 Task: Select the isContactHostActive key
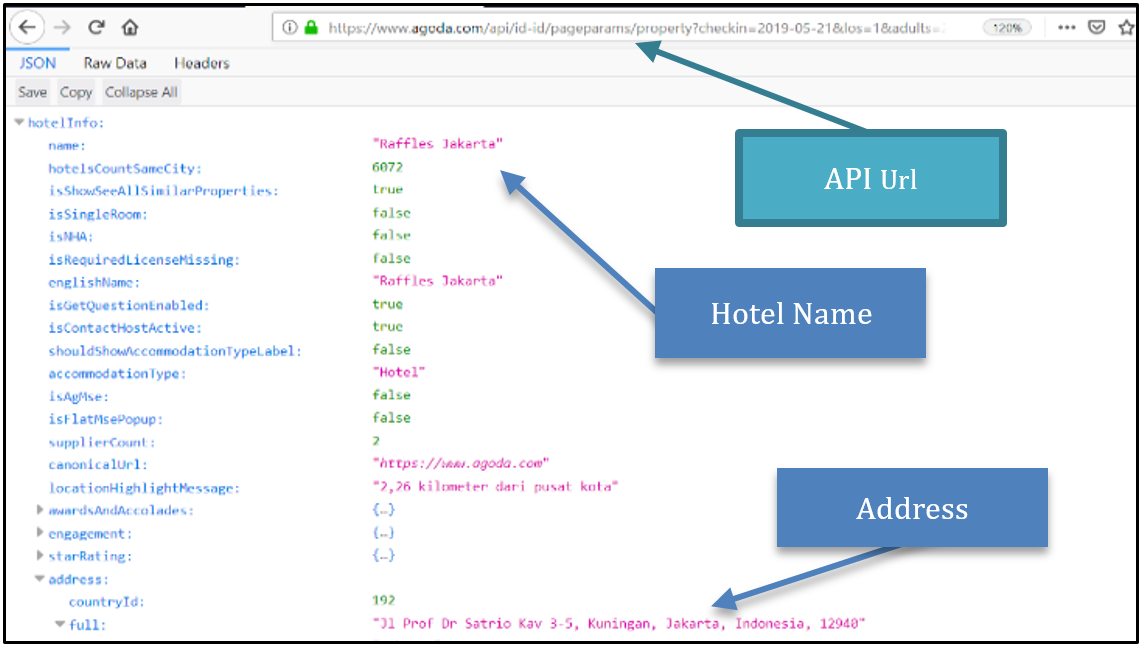pos(125,328)
